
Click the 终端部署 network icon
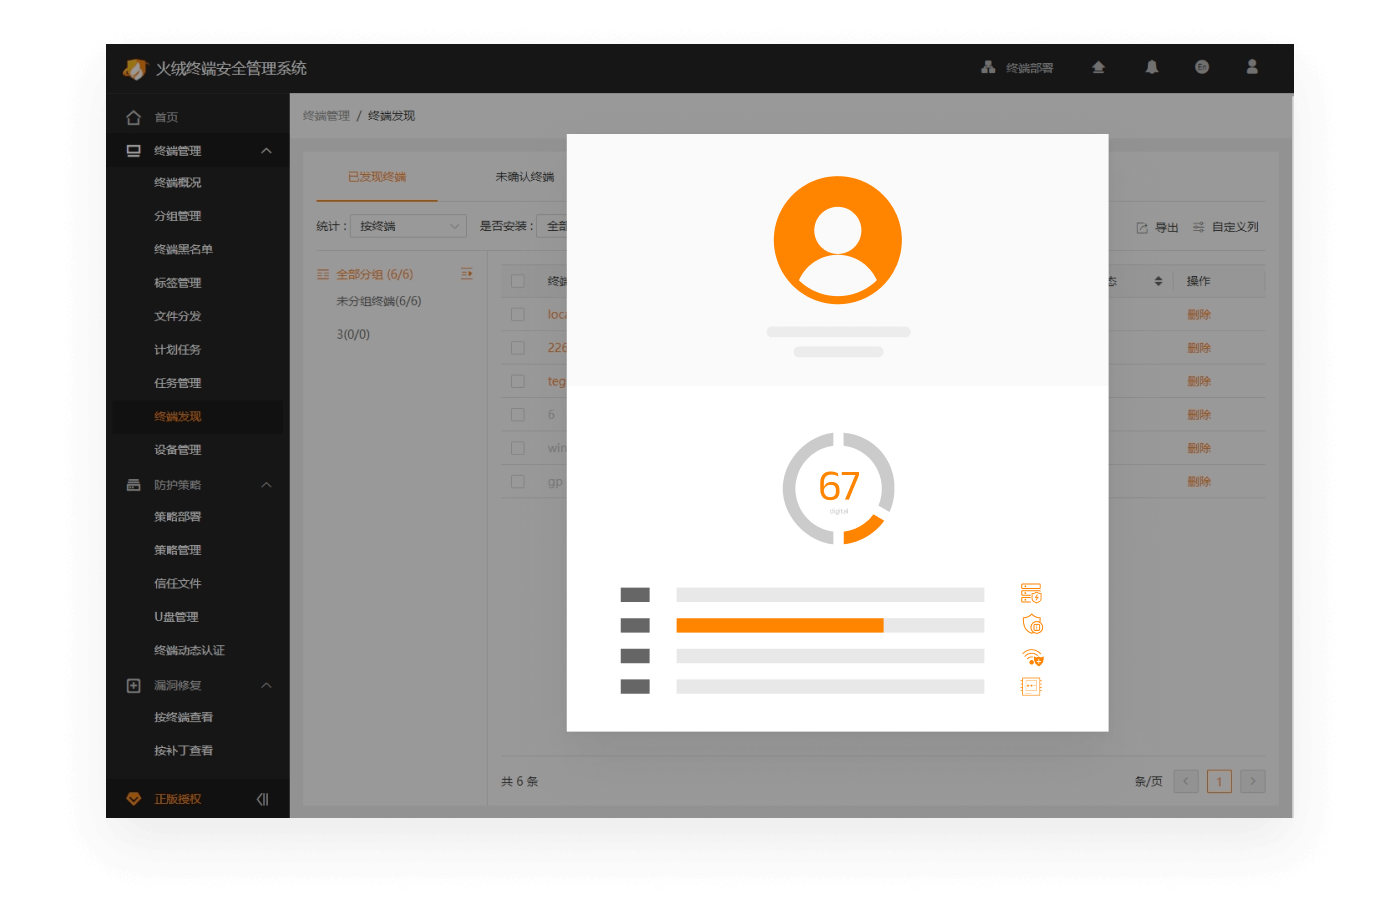988,67
